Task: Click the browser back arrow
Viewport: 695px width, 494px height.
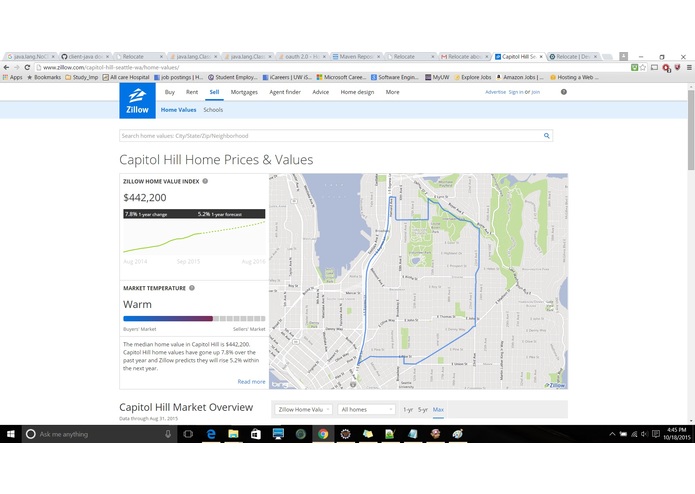Action: click(6, 67)
